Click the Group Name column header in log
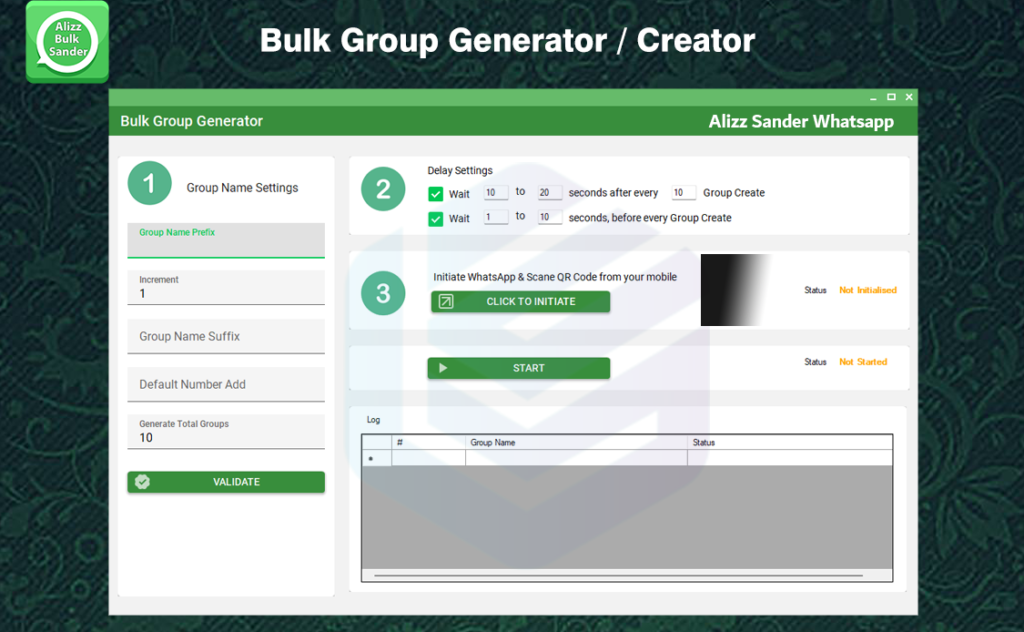This screenshot has height=632, width=1024. pyautogui.click(x=575, y=442)
